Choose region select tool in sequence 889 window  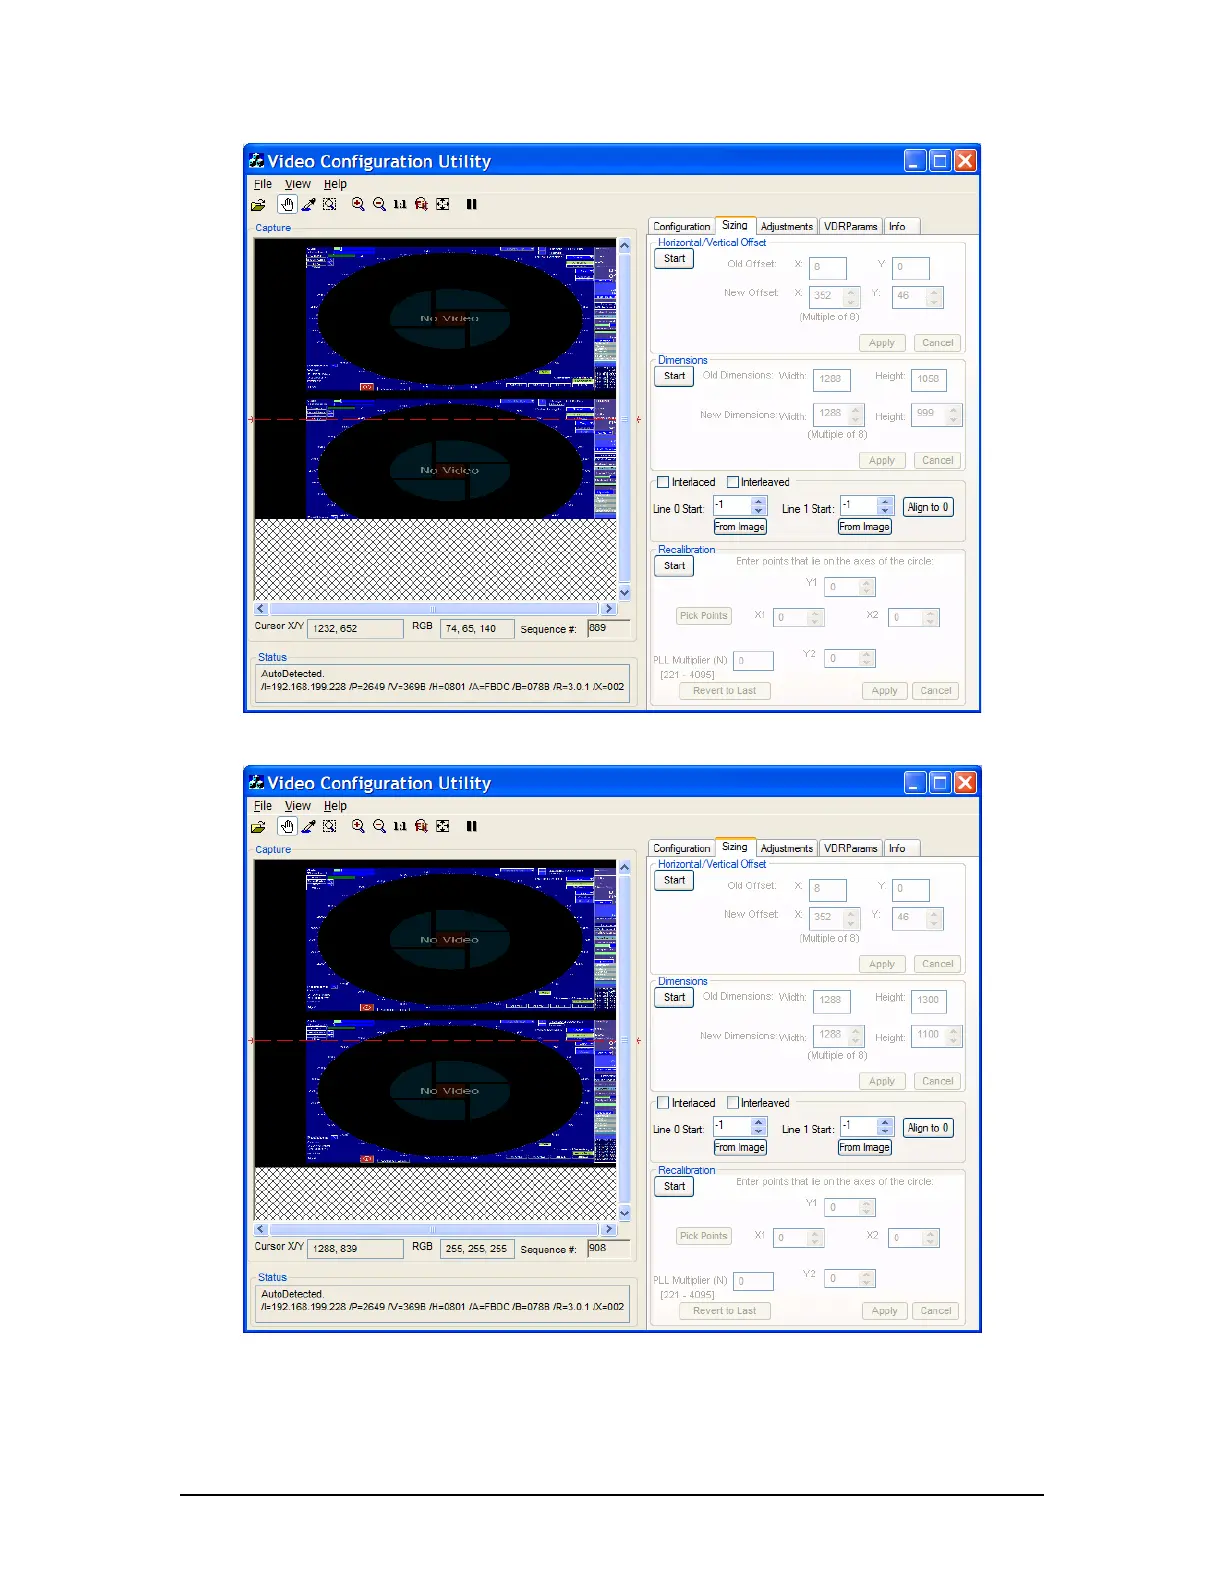(x=329, y=204)
